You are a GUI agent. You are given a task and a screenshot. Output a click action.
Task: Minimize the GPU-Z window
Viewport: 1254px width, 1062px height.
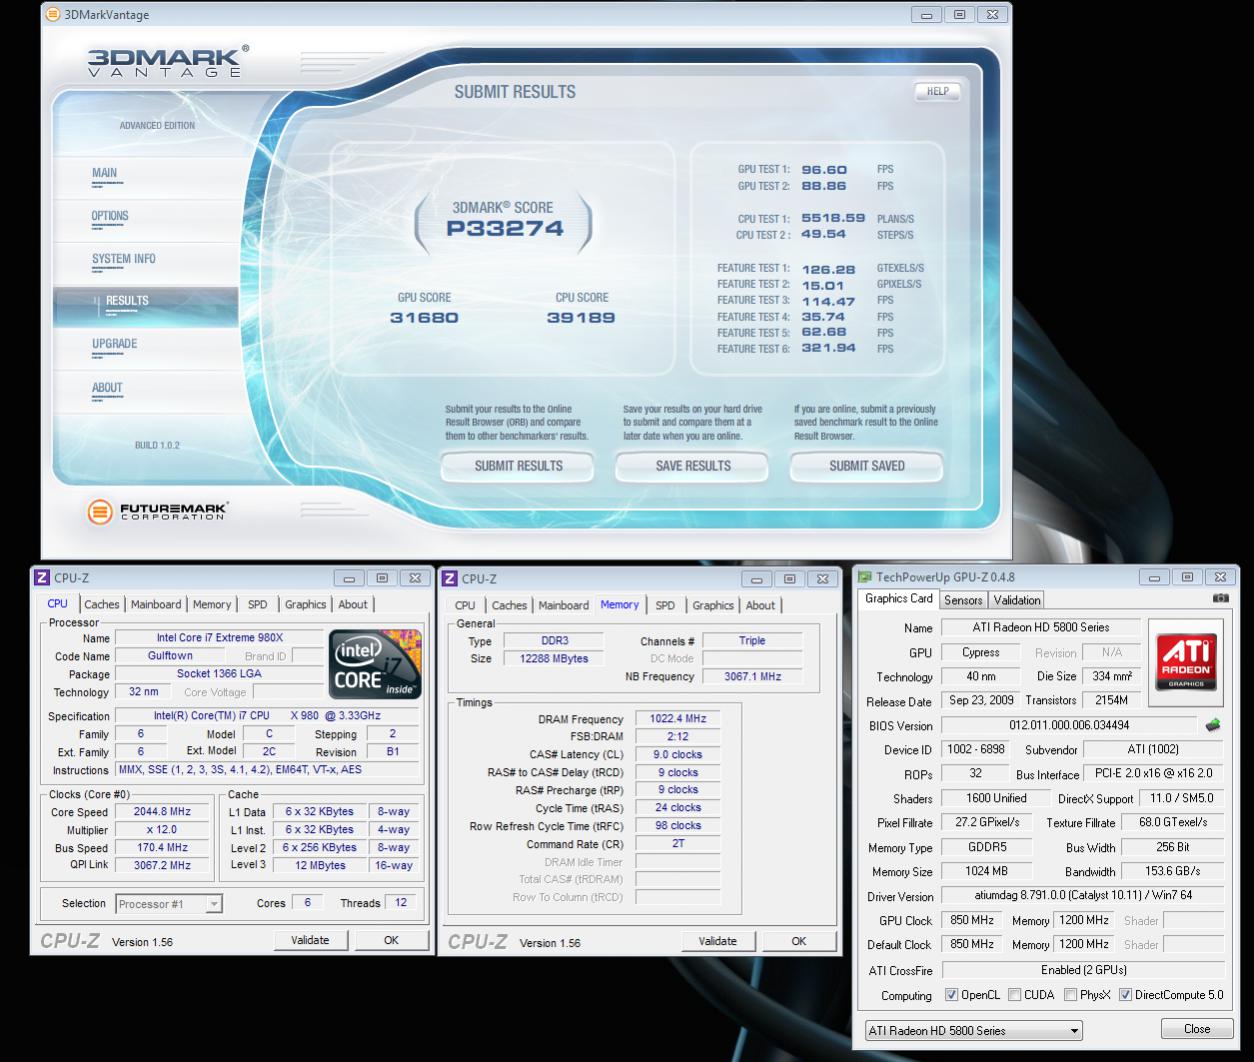pos(1155,577)
